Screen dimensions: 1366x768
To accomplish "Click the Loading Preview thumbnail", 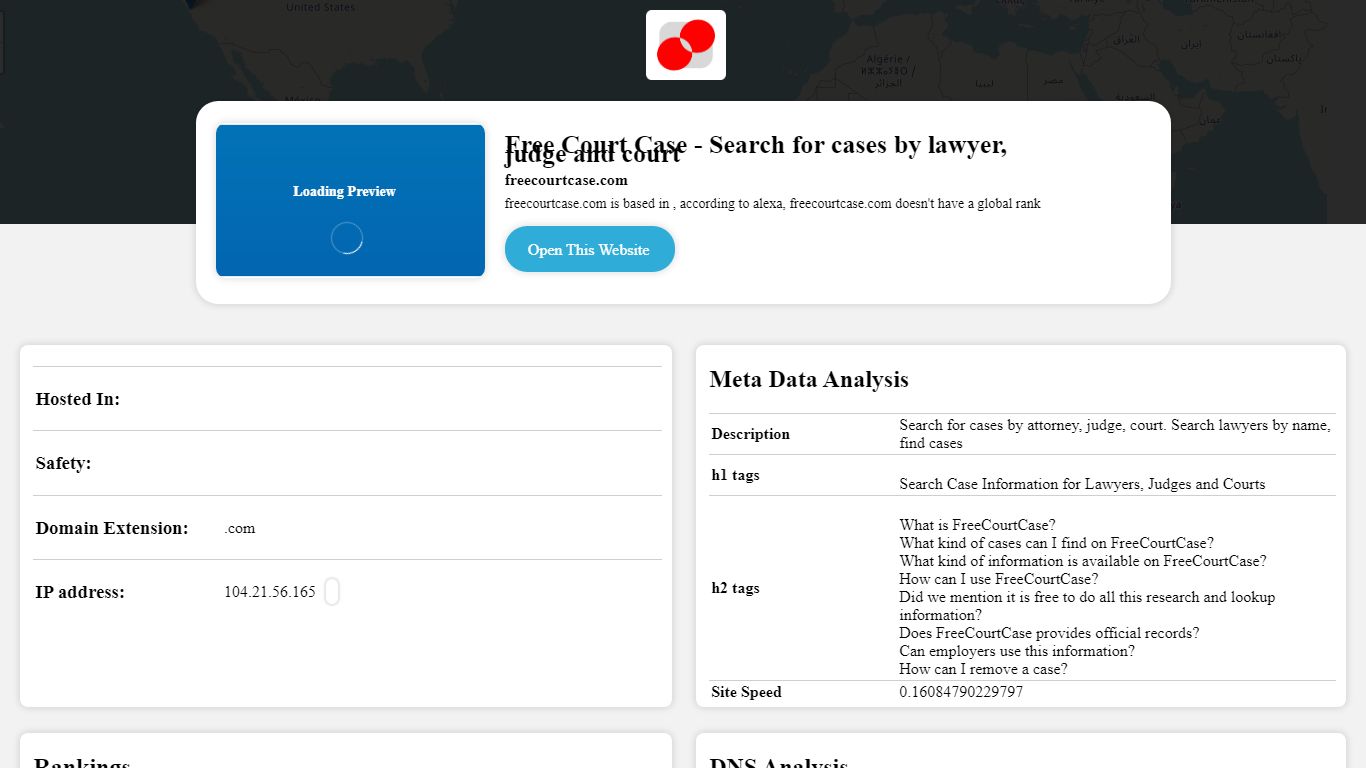I will click(x=350, y=200).
